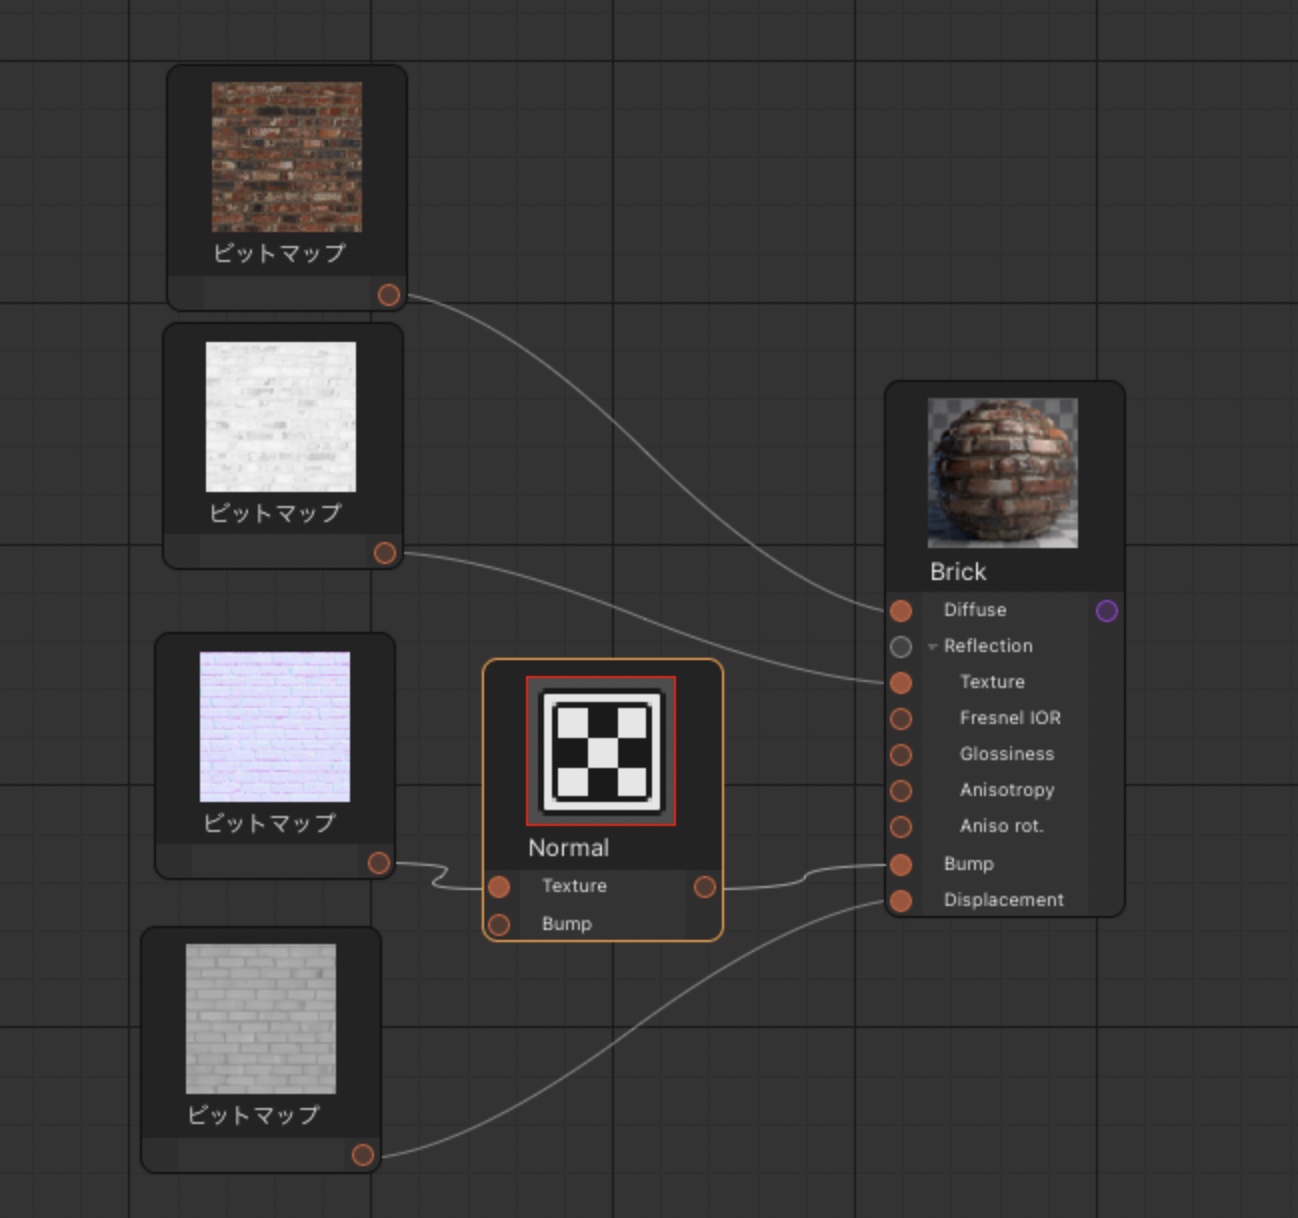The height and width of the screenshot is (1218, 1298).
Task: Click the purple output socket on Brick
Action: tap(1107, 611)
